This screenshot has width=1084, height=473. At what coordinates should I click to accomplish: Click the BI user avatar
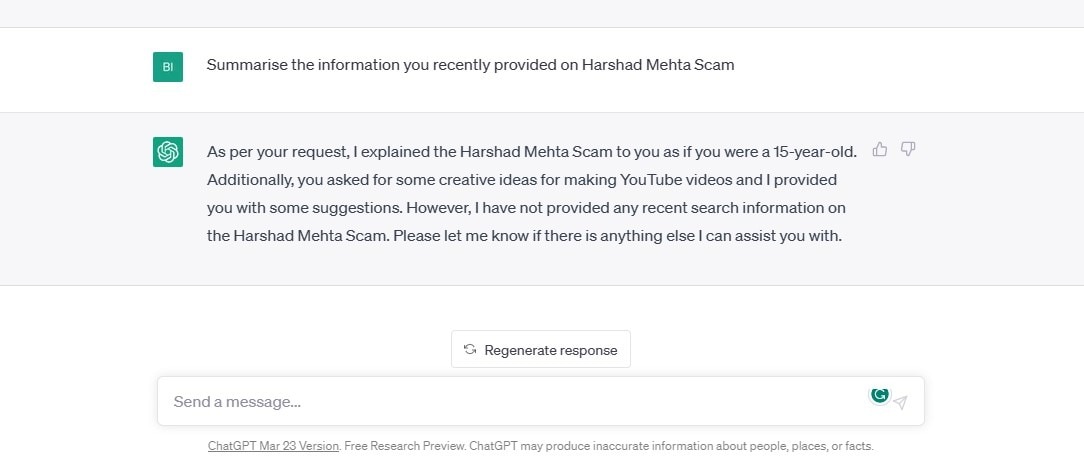(168, 67)
